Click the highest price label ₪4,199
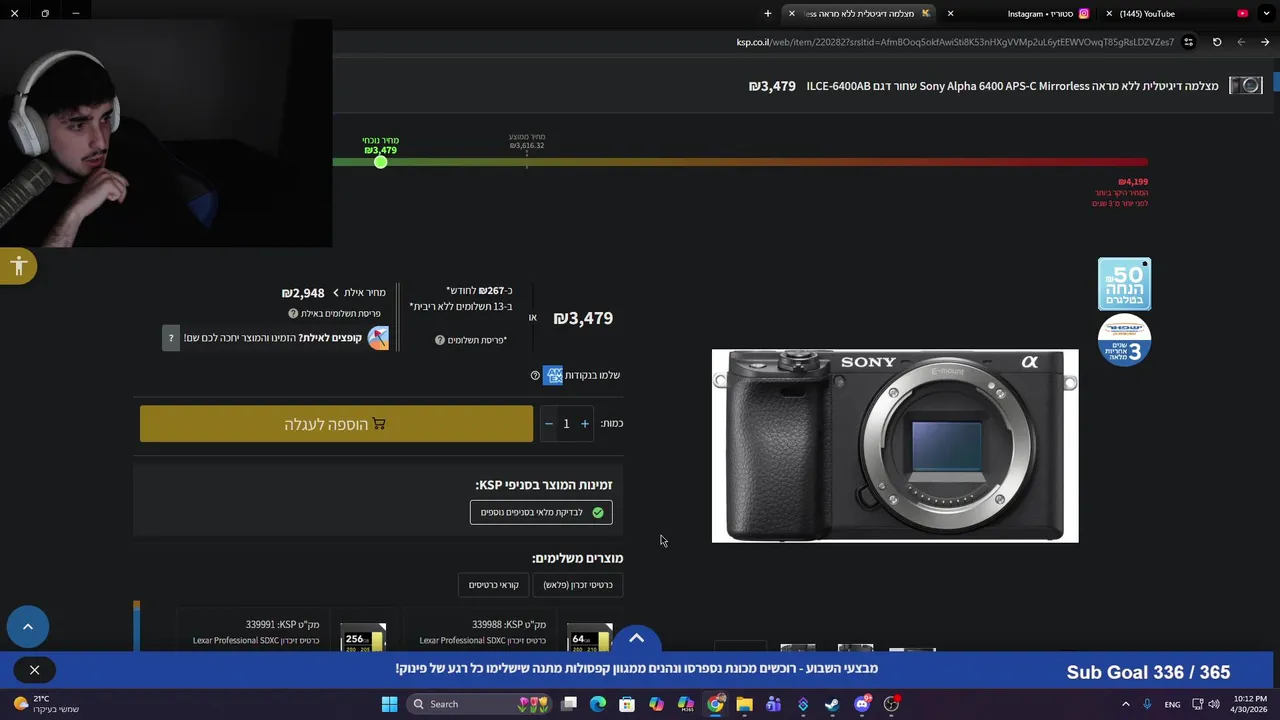This screenshot has height=720, width=1280. point(1133,182)
